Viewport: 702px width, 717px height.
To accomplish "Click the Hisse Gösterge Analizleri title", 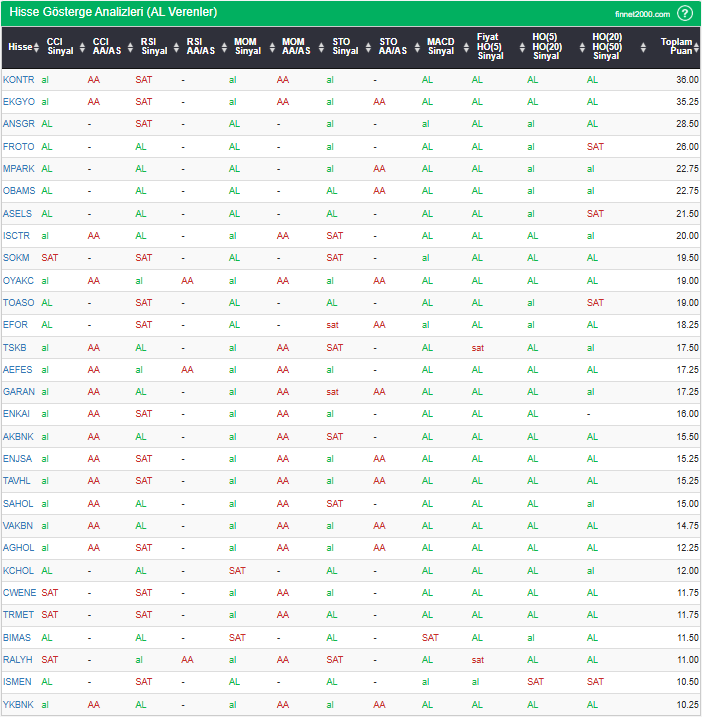I will tap(111, 13).
